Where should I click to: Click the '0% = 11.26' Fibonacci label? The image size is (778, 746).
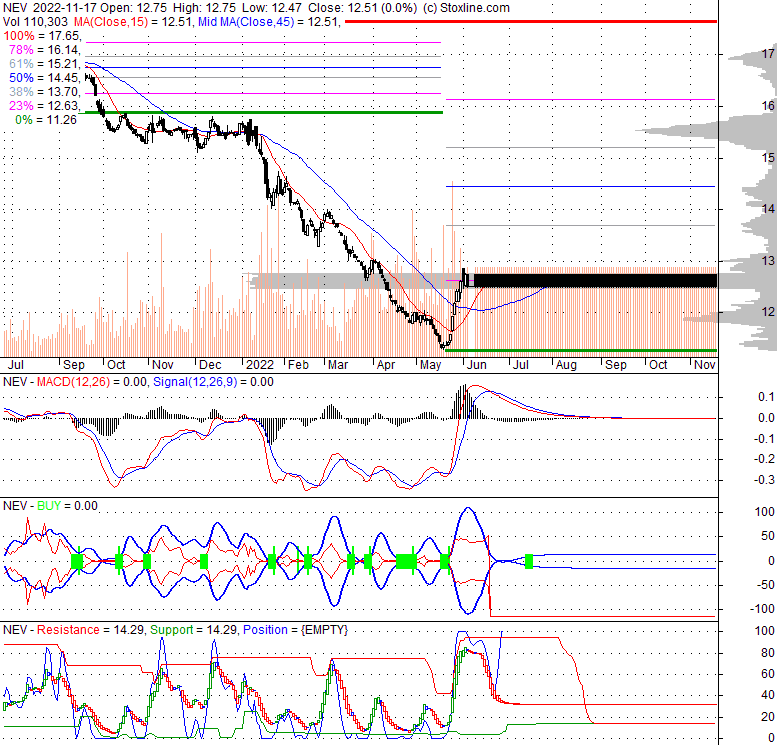tap(46, 120)
